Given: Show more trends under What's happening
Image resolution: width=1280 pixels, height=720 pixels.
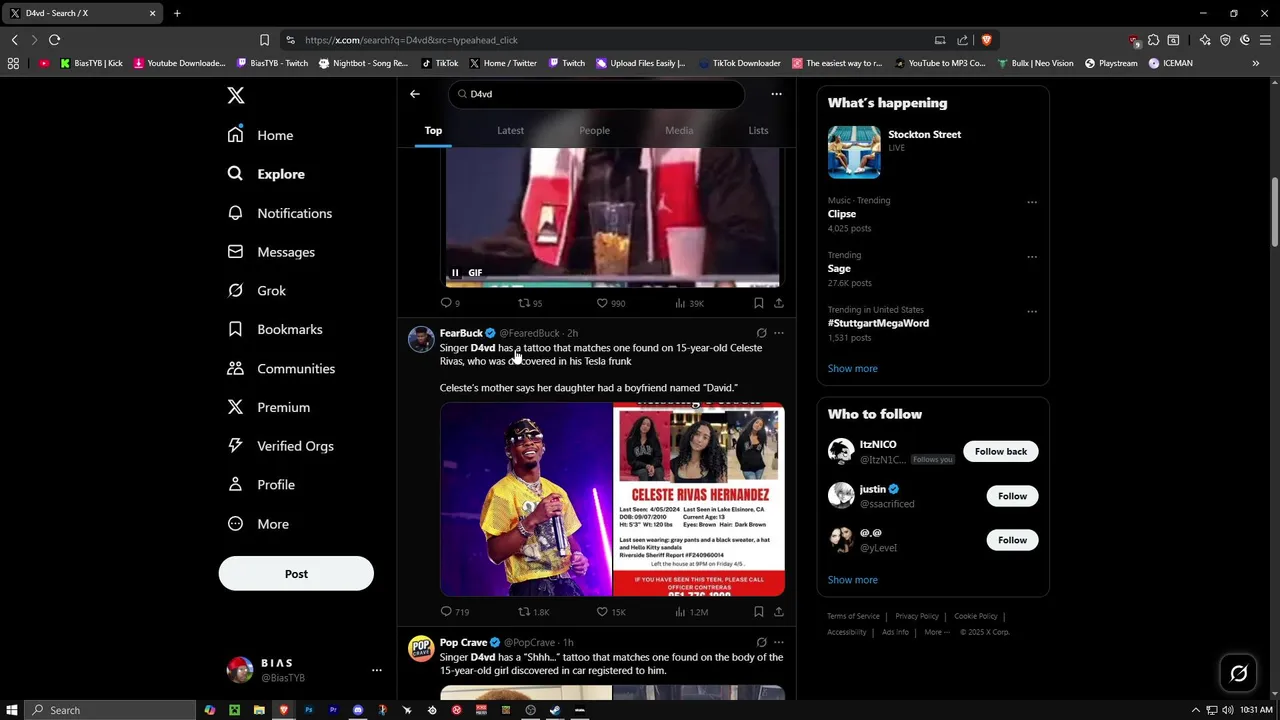Looking at the screenshot, I should point(853,368).
